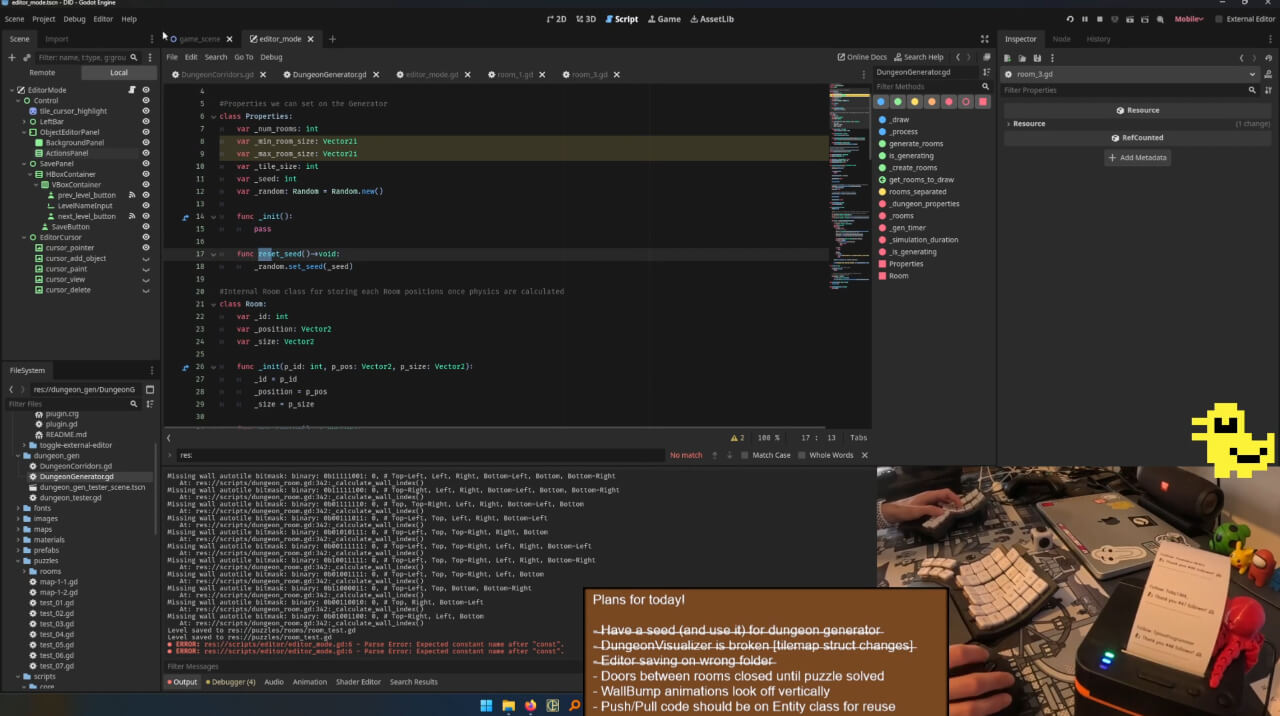Stop the running project
1280x716 pixels.
1100,19
